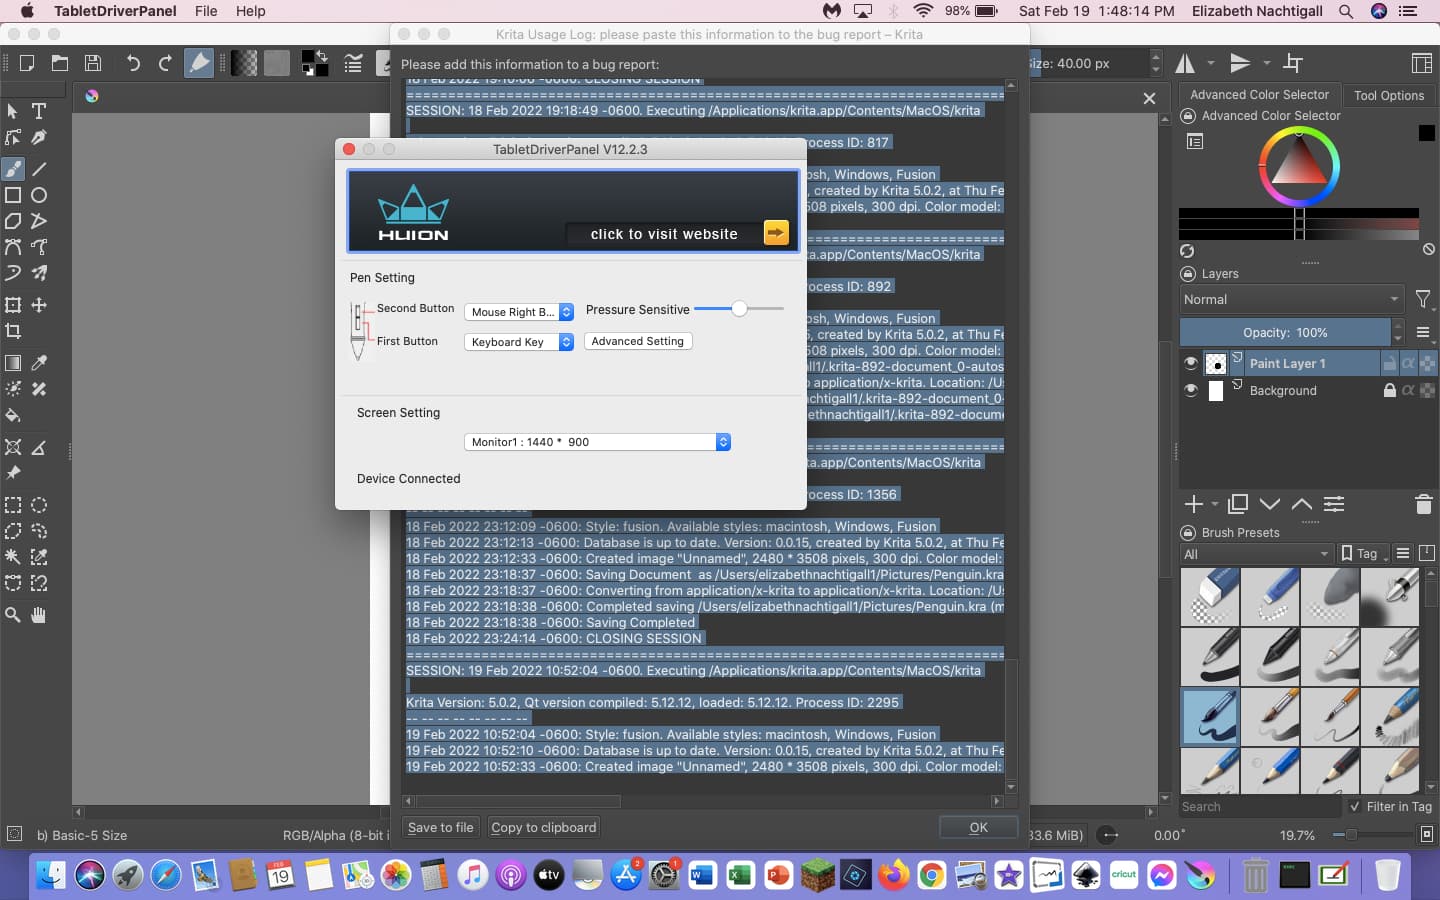This screenshot has height=900, width=1440.
Task: Save the usage log to file
Action: [x=440, y=827]
